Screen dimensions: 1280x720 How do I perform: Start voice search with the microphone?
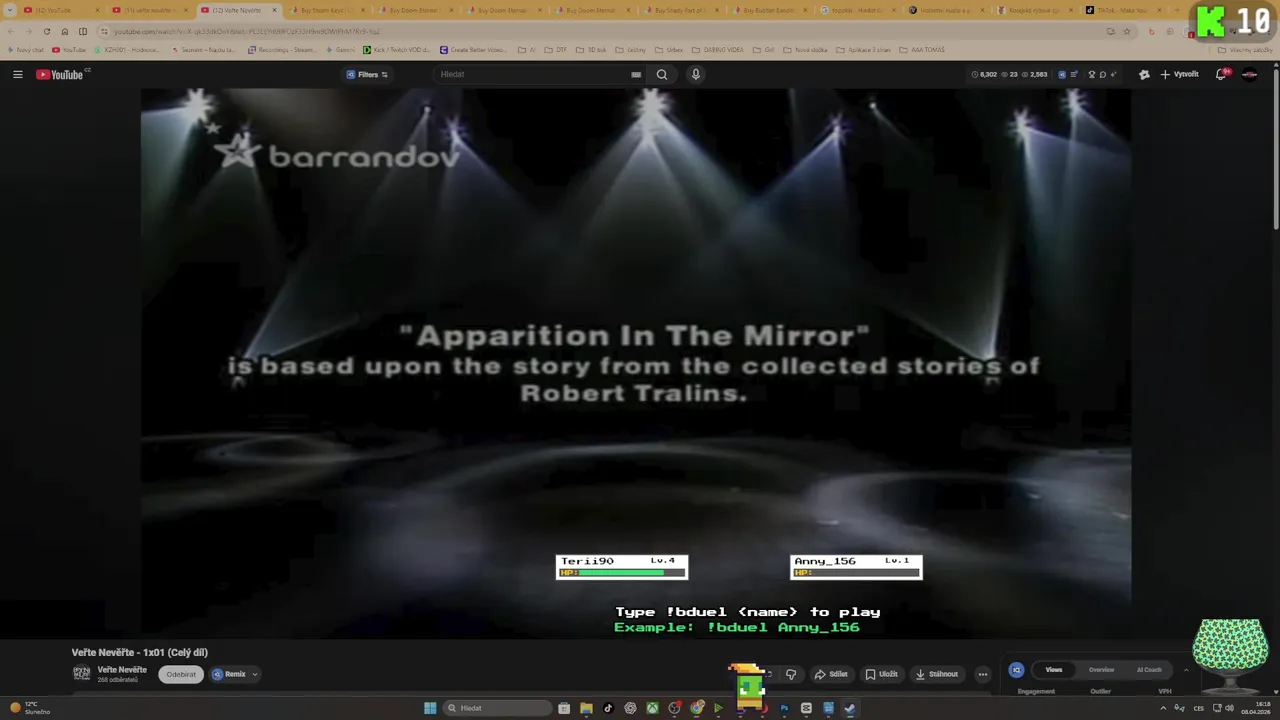(696, 74)
